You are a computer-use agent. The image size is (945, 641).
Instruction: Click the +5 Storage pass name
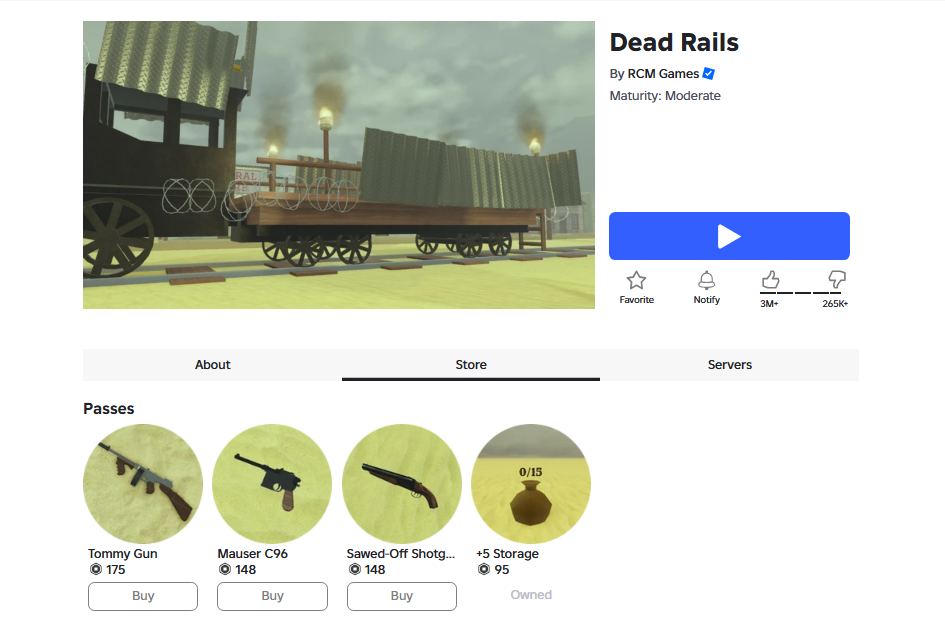(x=507, y=554)
